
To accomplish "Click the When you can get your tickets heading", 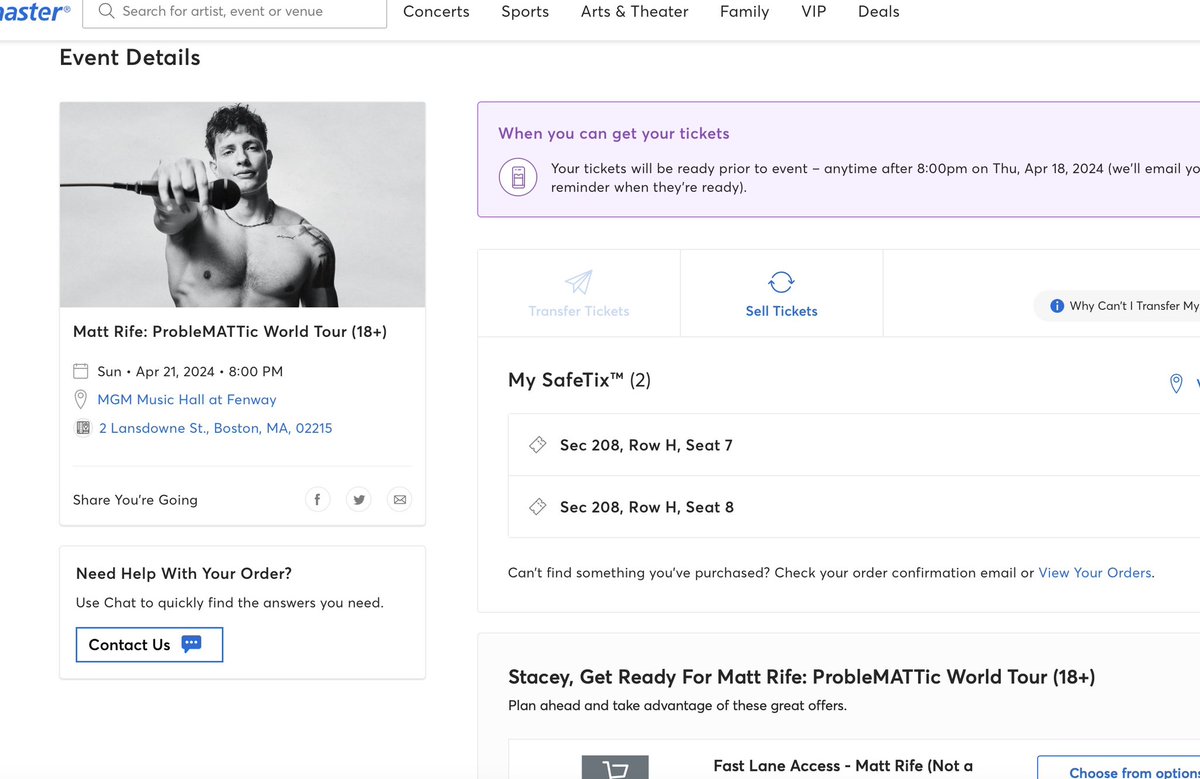I will coord(614,133).
